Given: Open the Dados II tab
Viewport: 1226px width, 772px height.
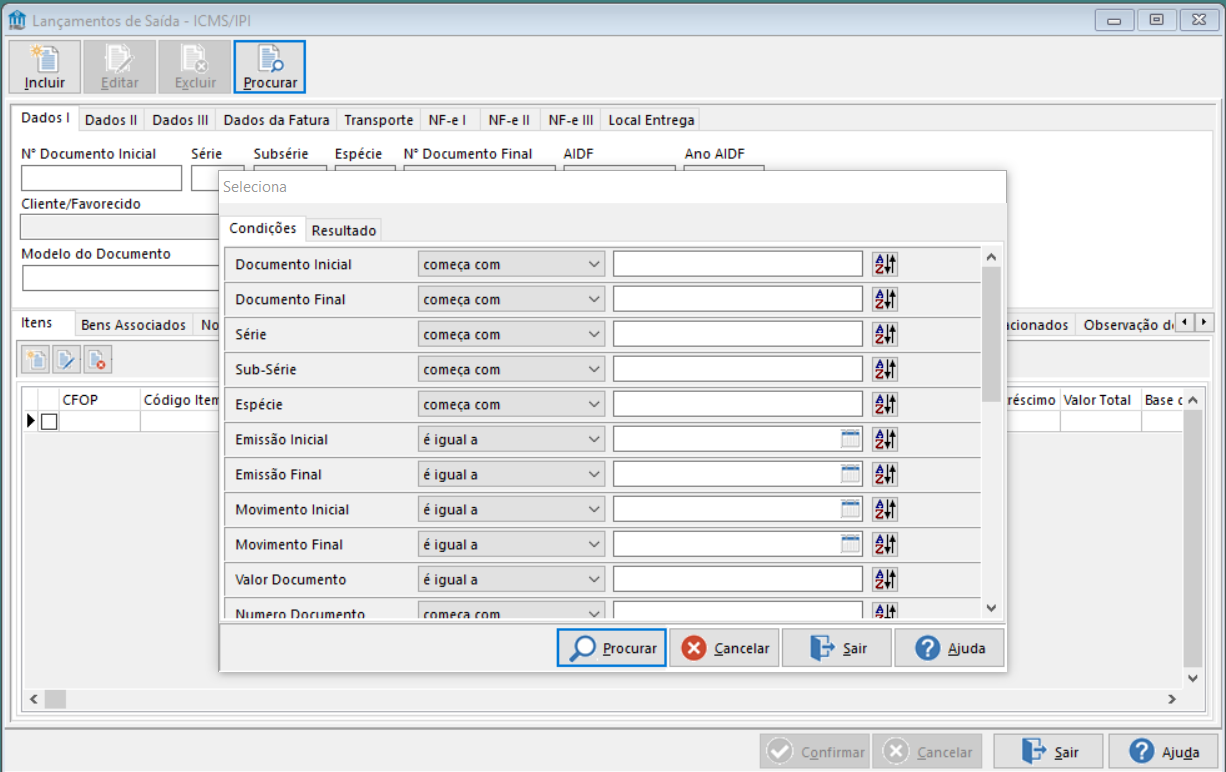Looking at the screenshot, I should [x=111, y=120].
